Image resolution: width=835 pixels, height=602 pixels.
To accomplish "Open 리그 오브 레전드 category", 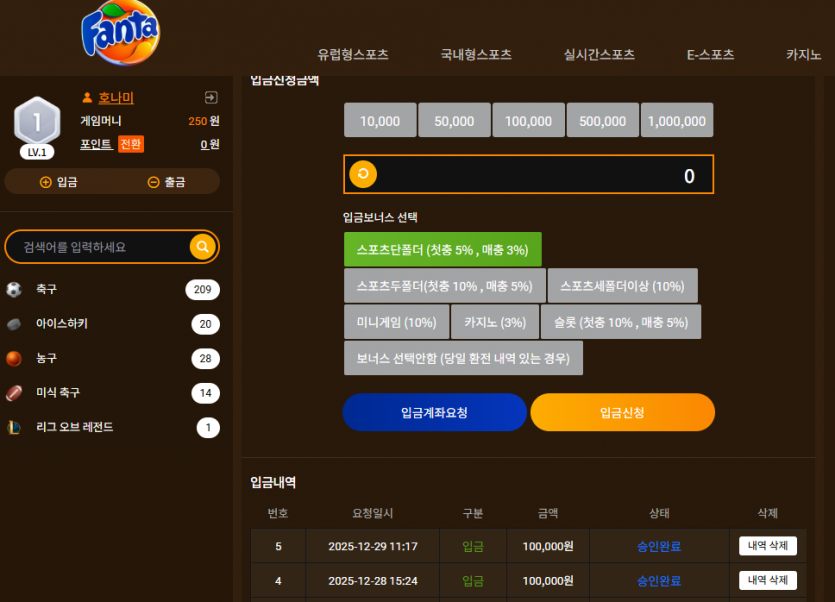I will pyautogui.click(x=112, y=427).
